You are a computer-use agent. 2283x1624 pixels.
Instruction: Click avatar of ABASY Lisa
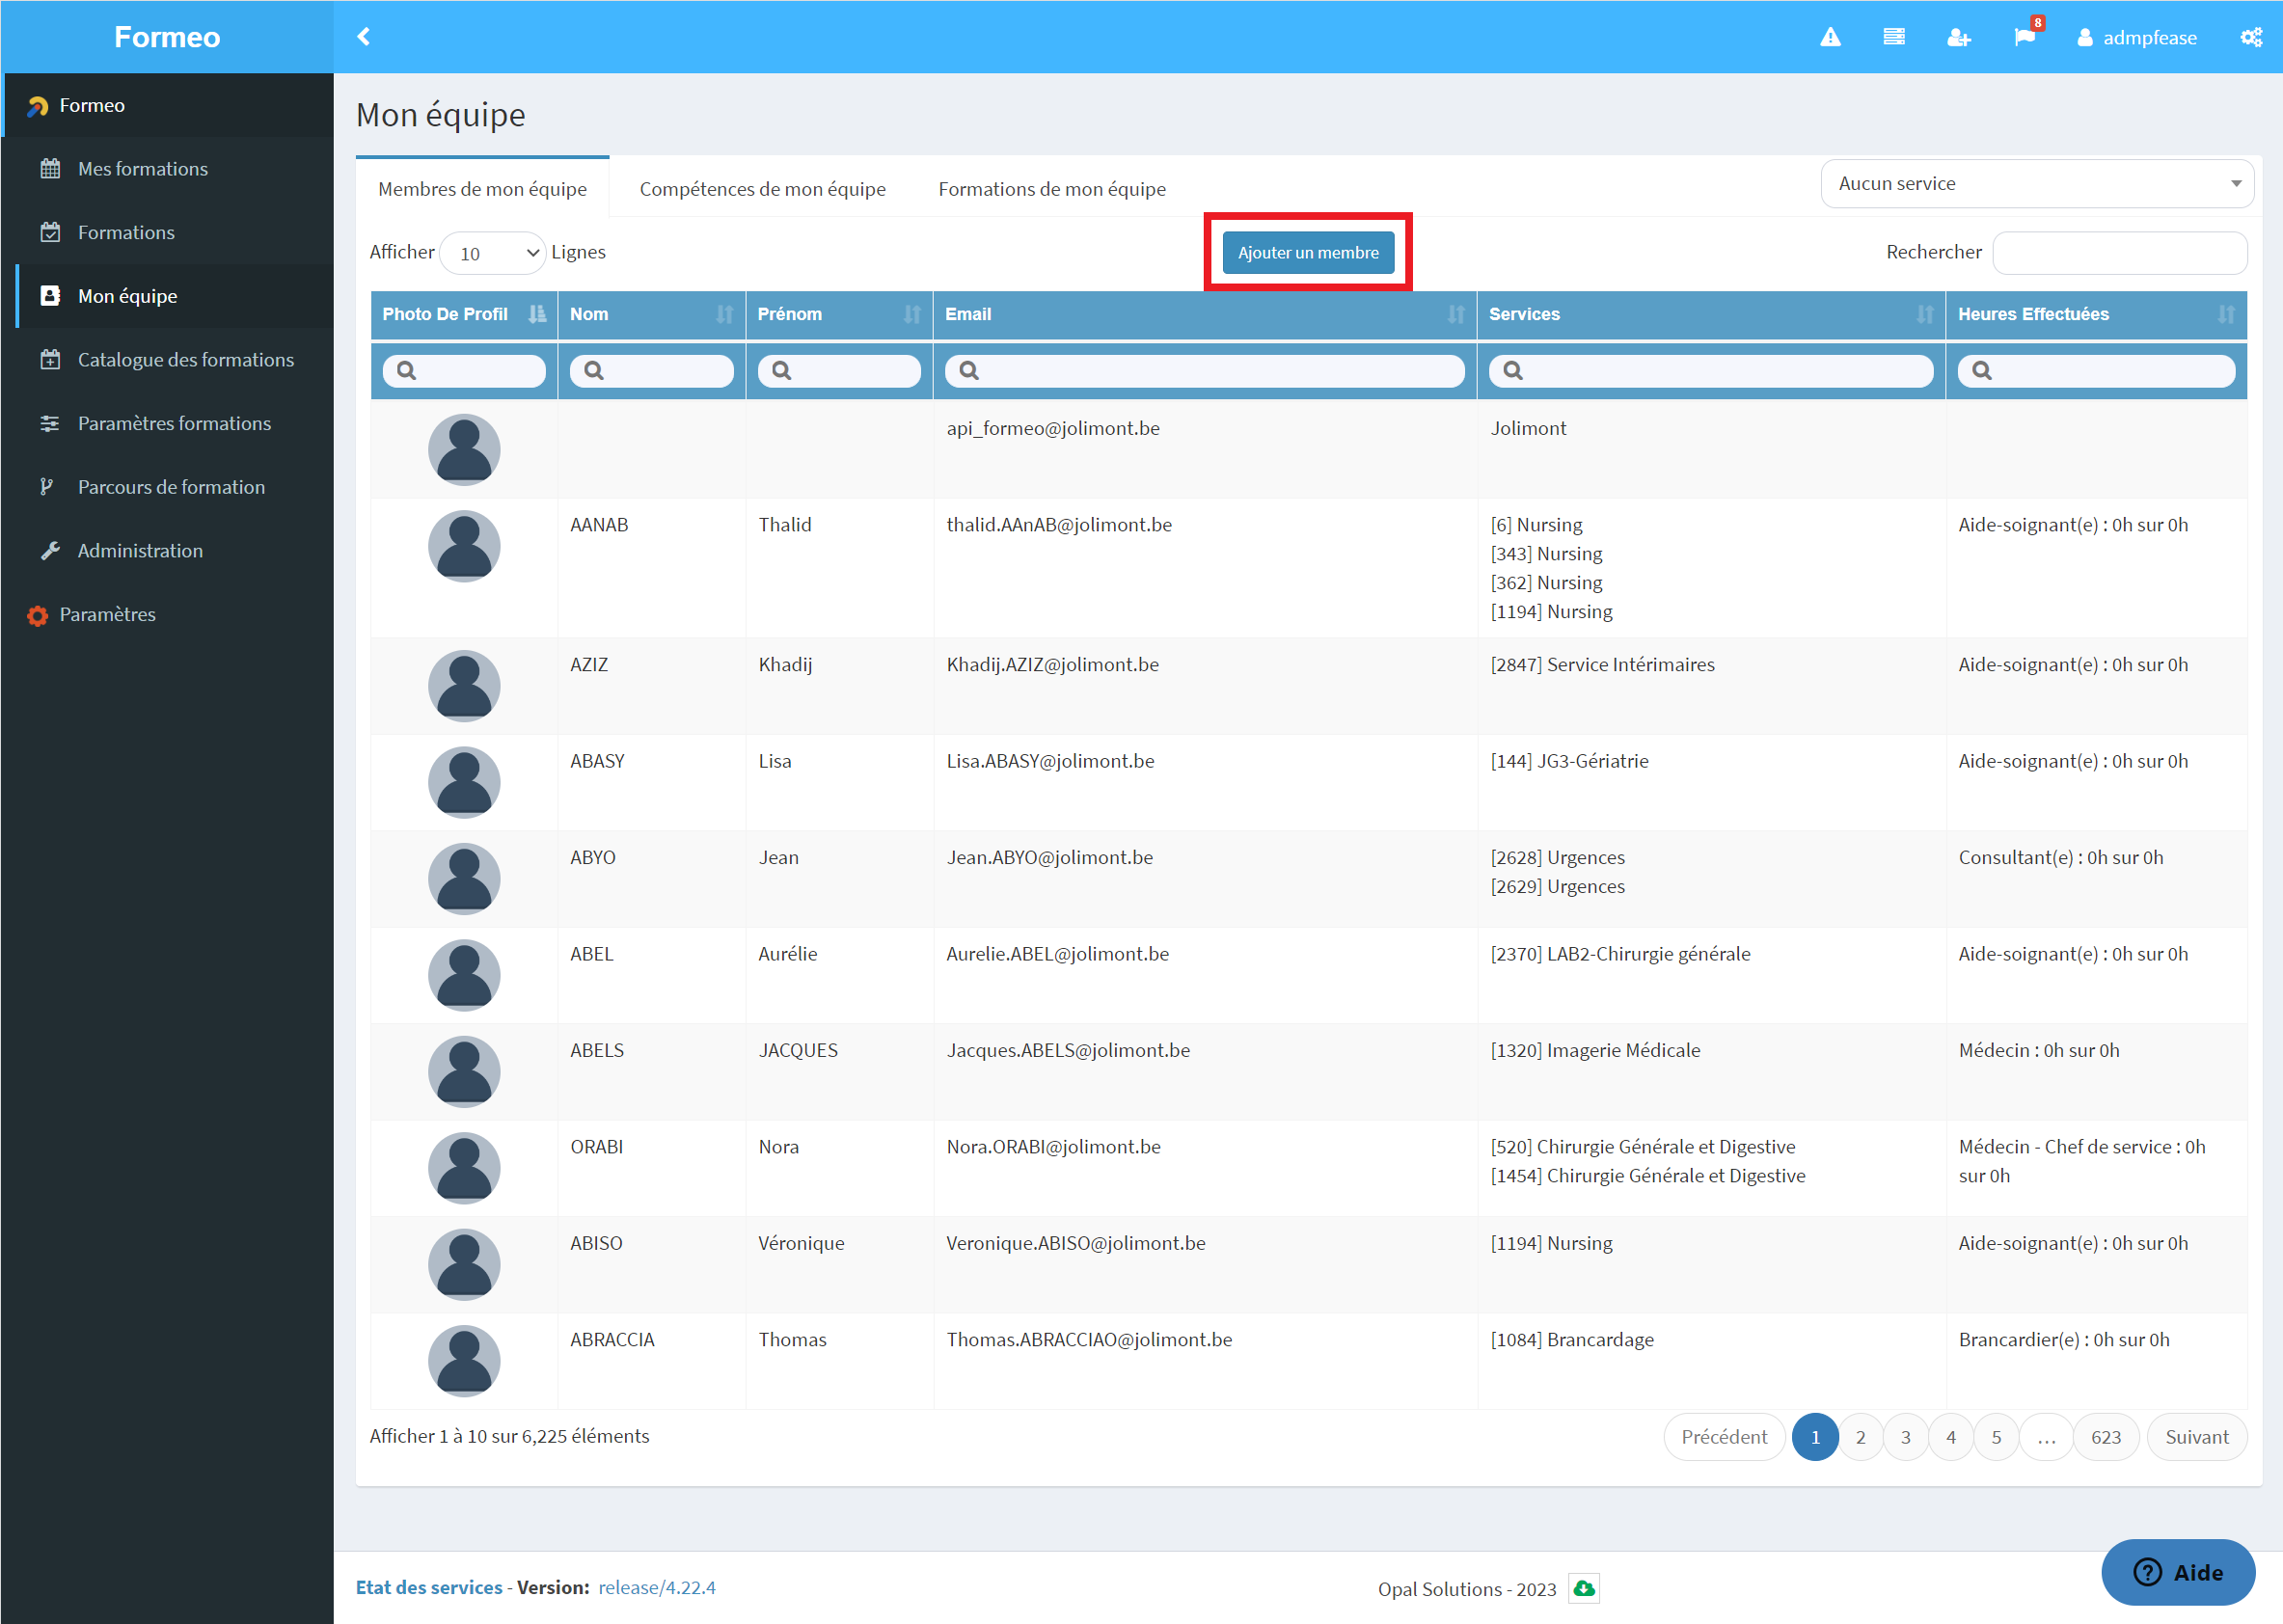click(464, 782)
